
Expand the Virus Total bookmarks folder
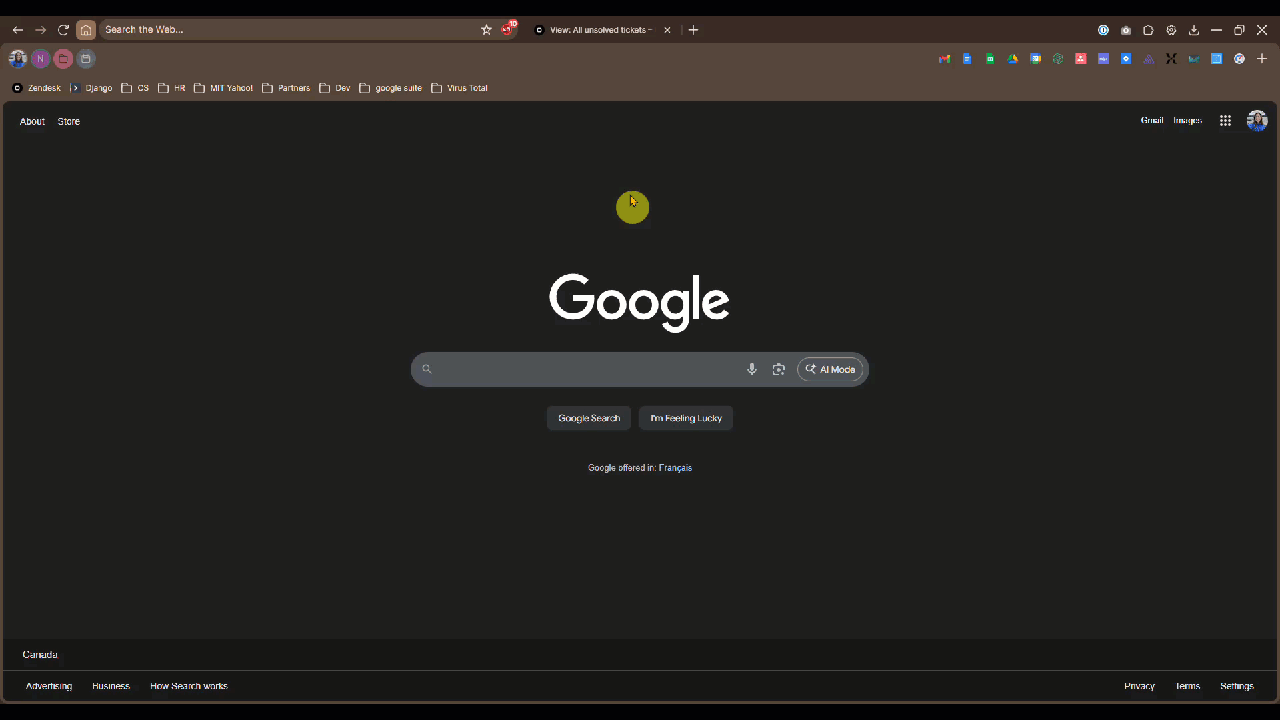point(460,88)
